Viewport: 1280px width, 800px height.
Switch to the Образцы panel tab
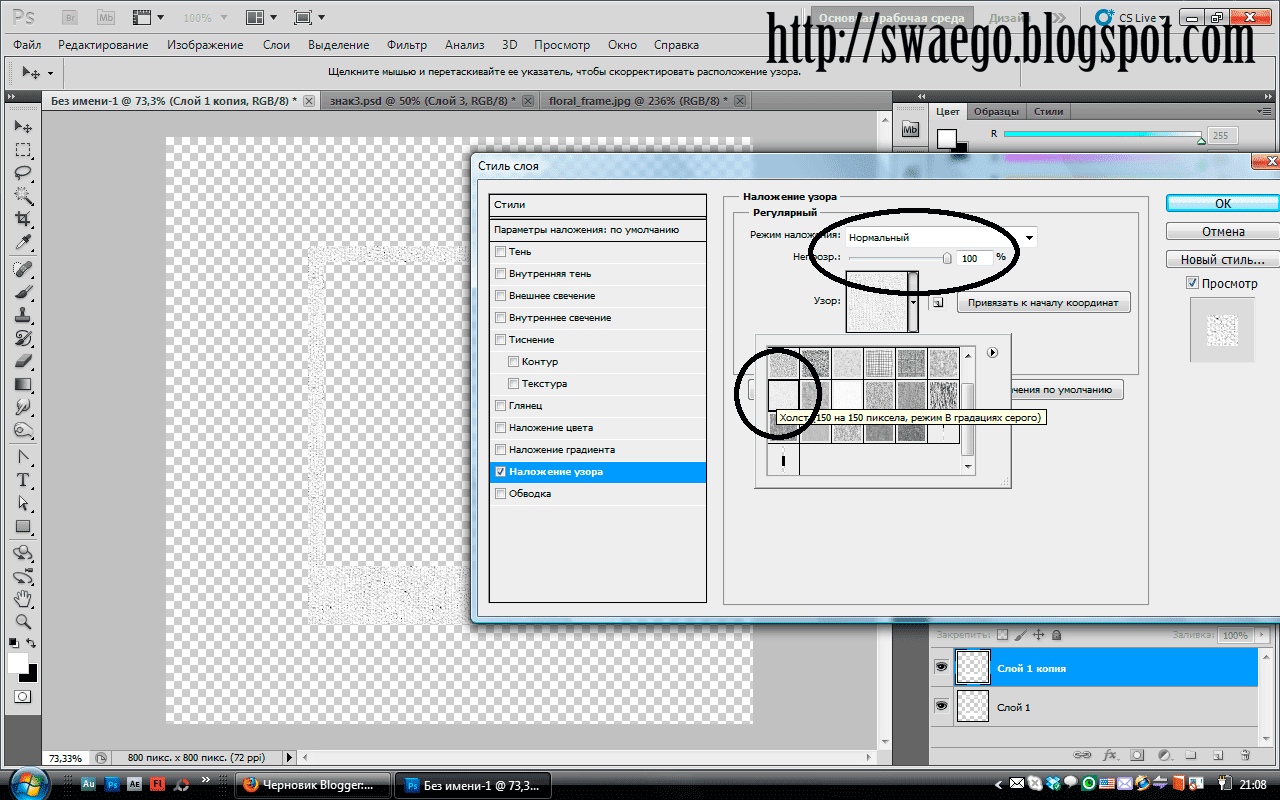tap(996, 111)
